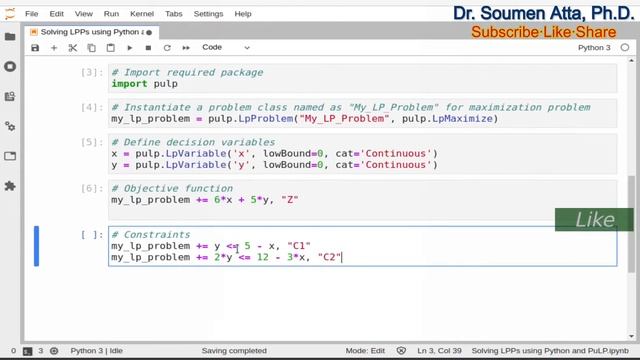Click the scrollbar down arrow
Screen dimensions: 640x360
click(x=631, y=336)
